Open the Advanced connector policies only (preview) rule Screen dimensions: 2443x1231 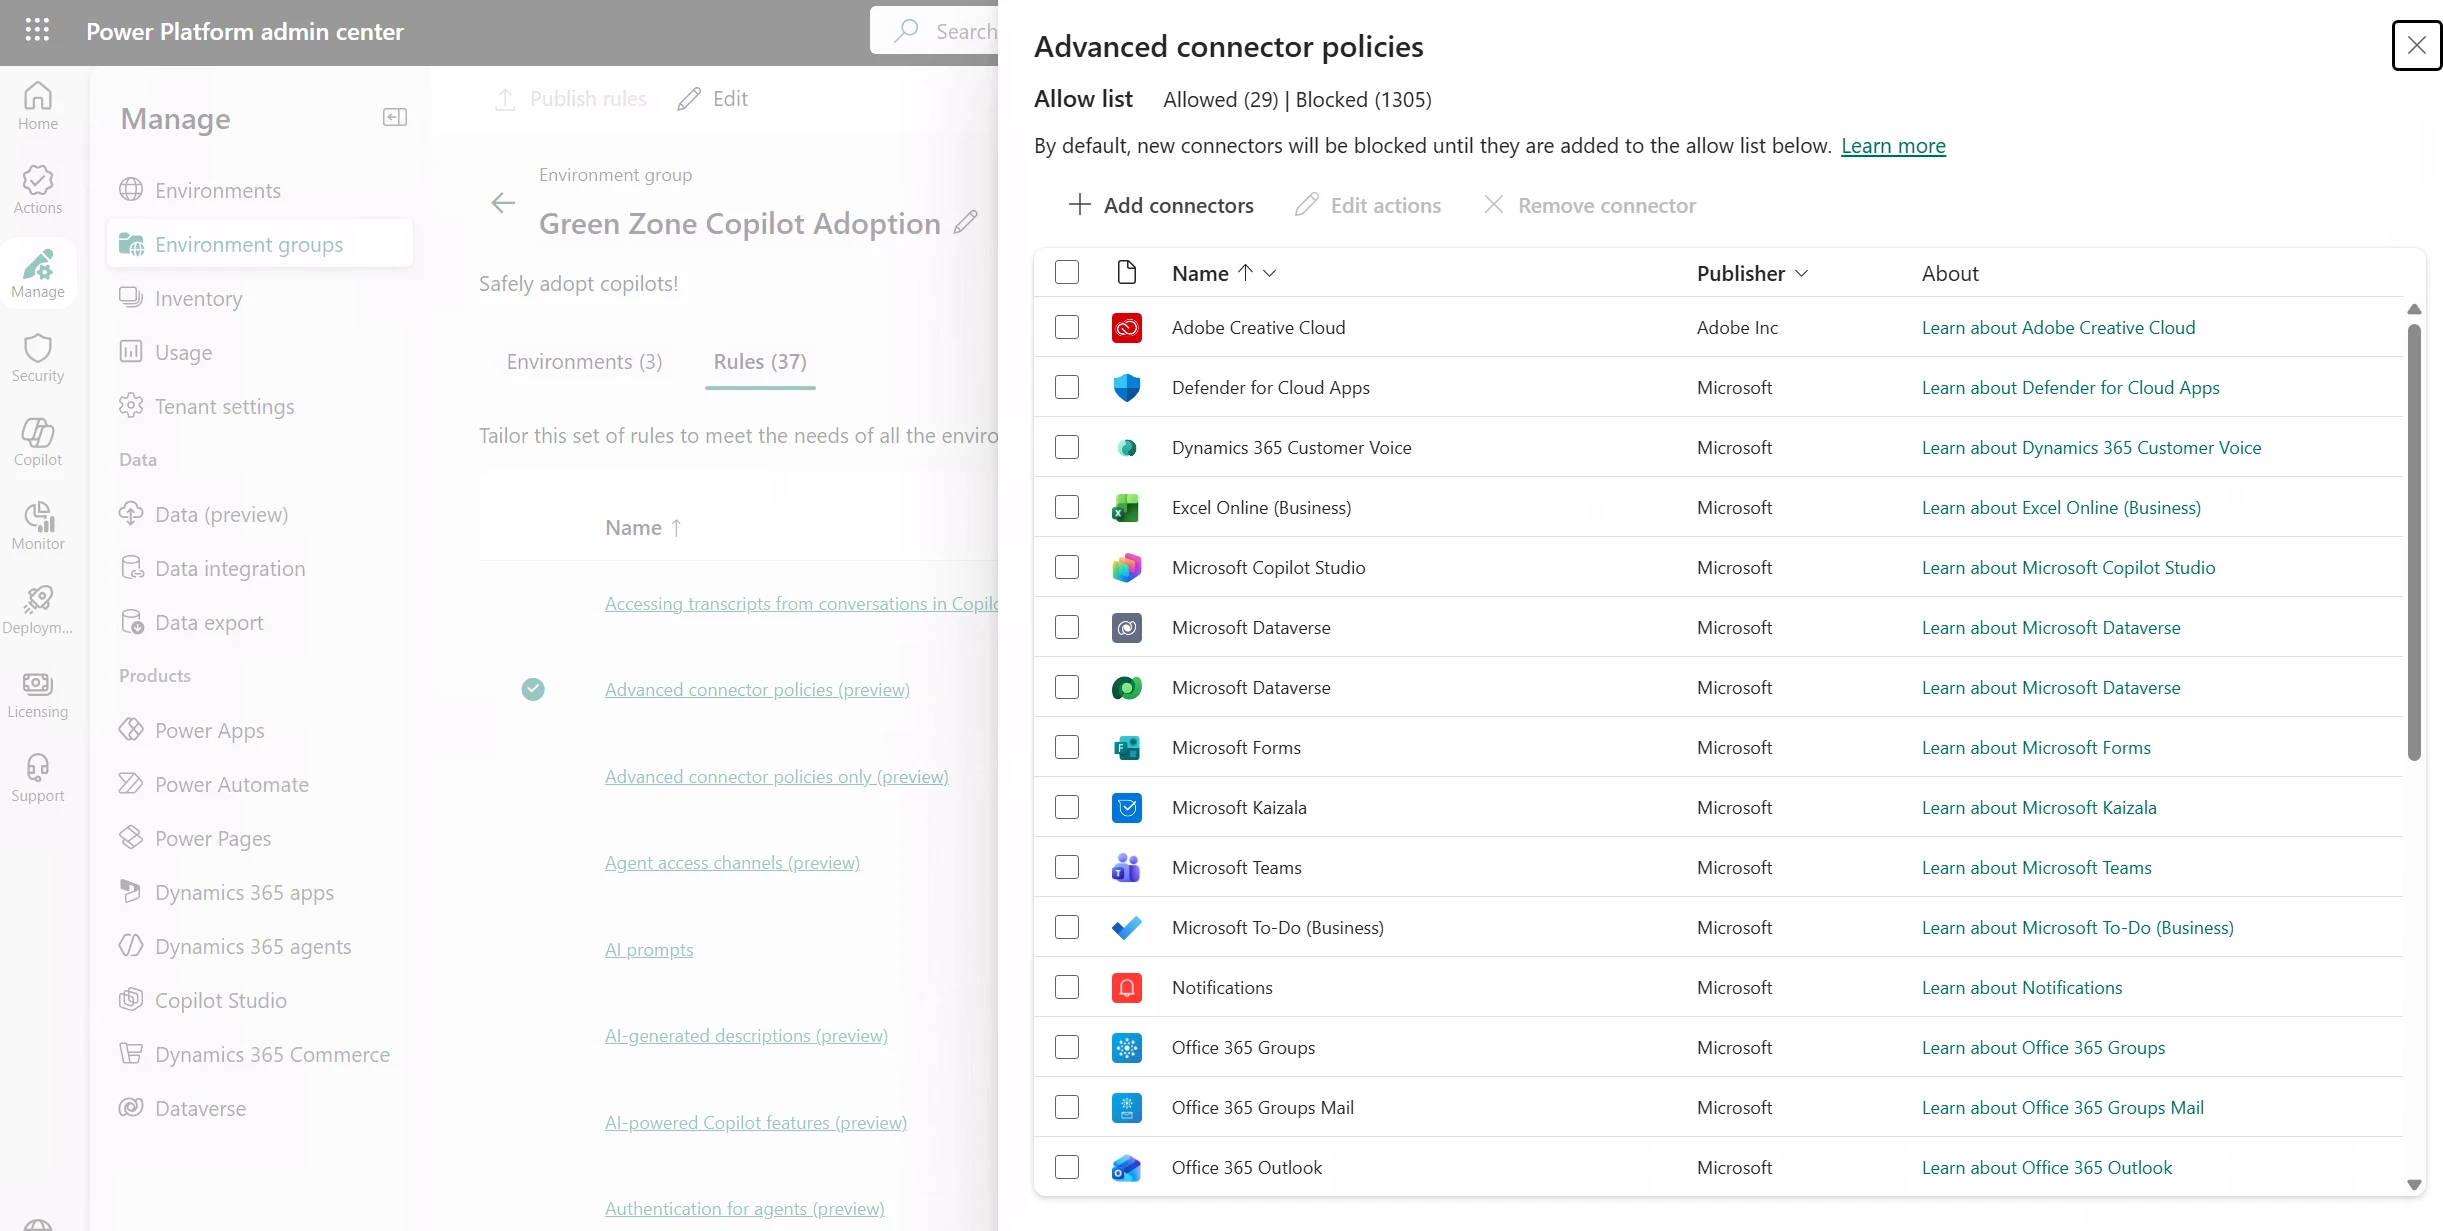pos(776,776)
